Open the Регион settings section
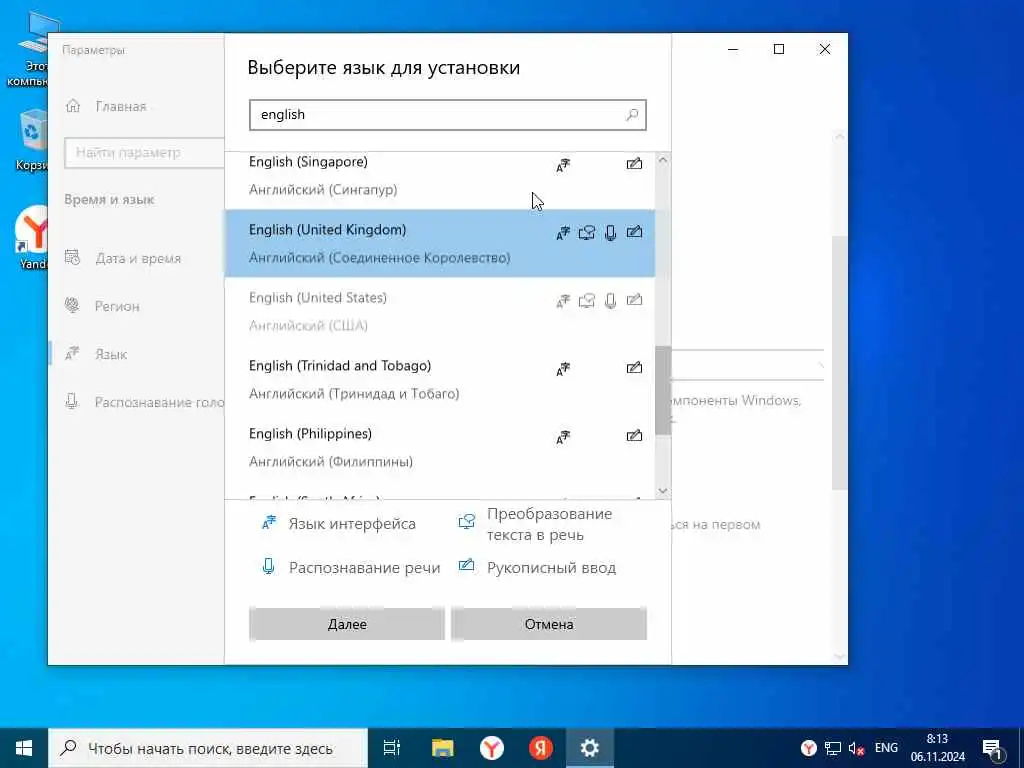 tap(117, 306)
